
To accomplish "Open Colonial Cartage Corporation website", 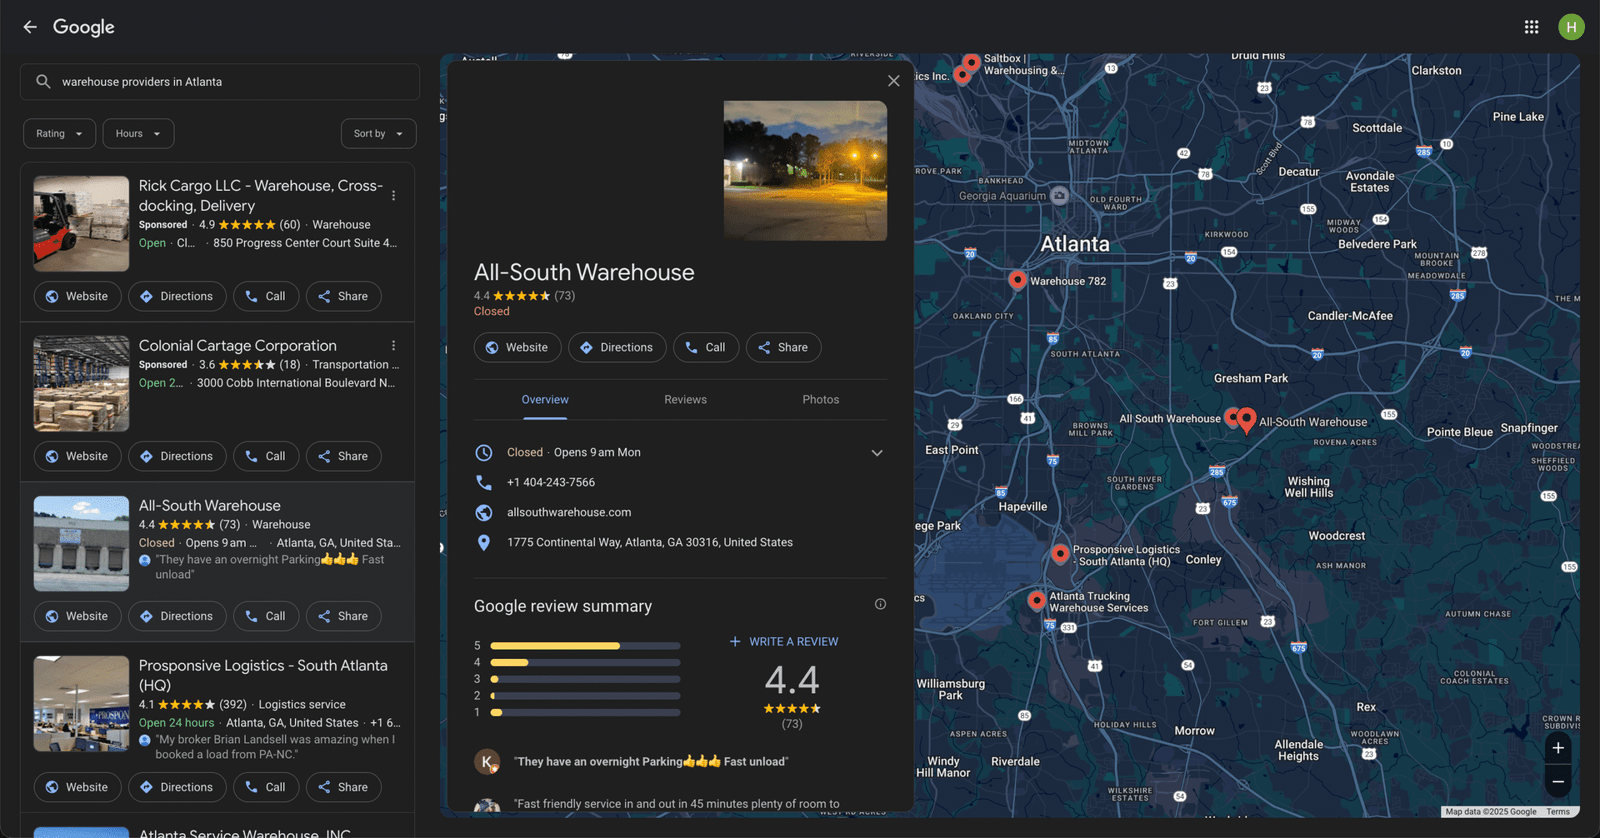I will (77, 457).
